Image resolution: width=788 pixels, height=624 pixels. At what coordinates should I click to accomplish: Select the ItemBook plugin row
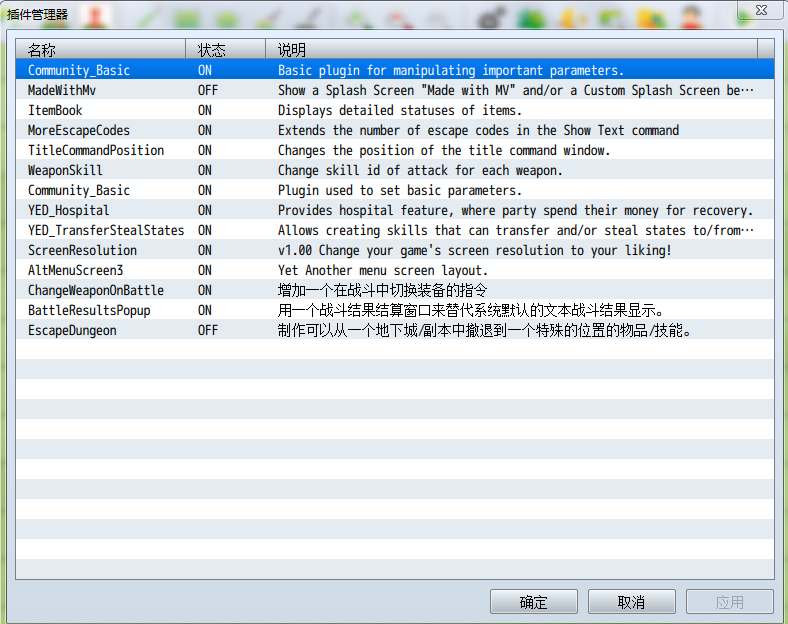coord(395,110)
